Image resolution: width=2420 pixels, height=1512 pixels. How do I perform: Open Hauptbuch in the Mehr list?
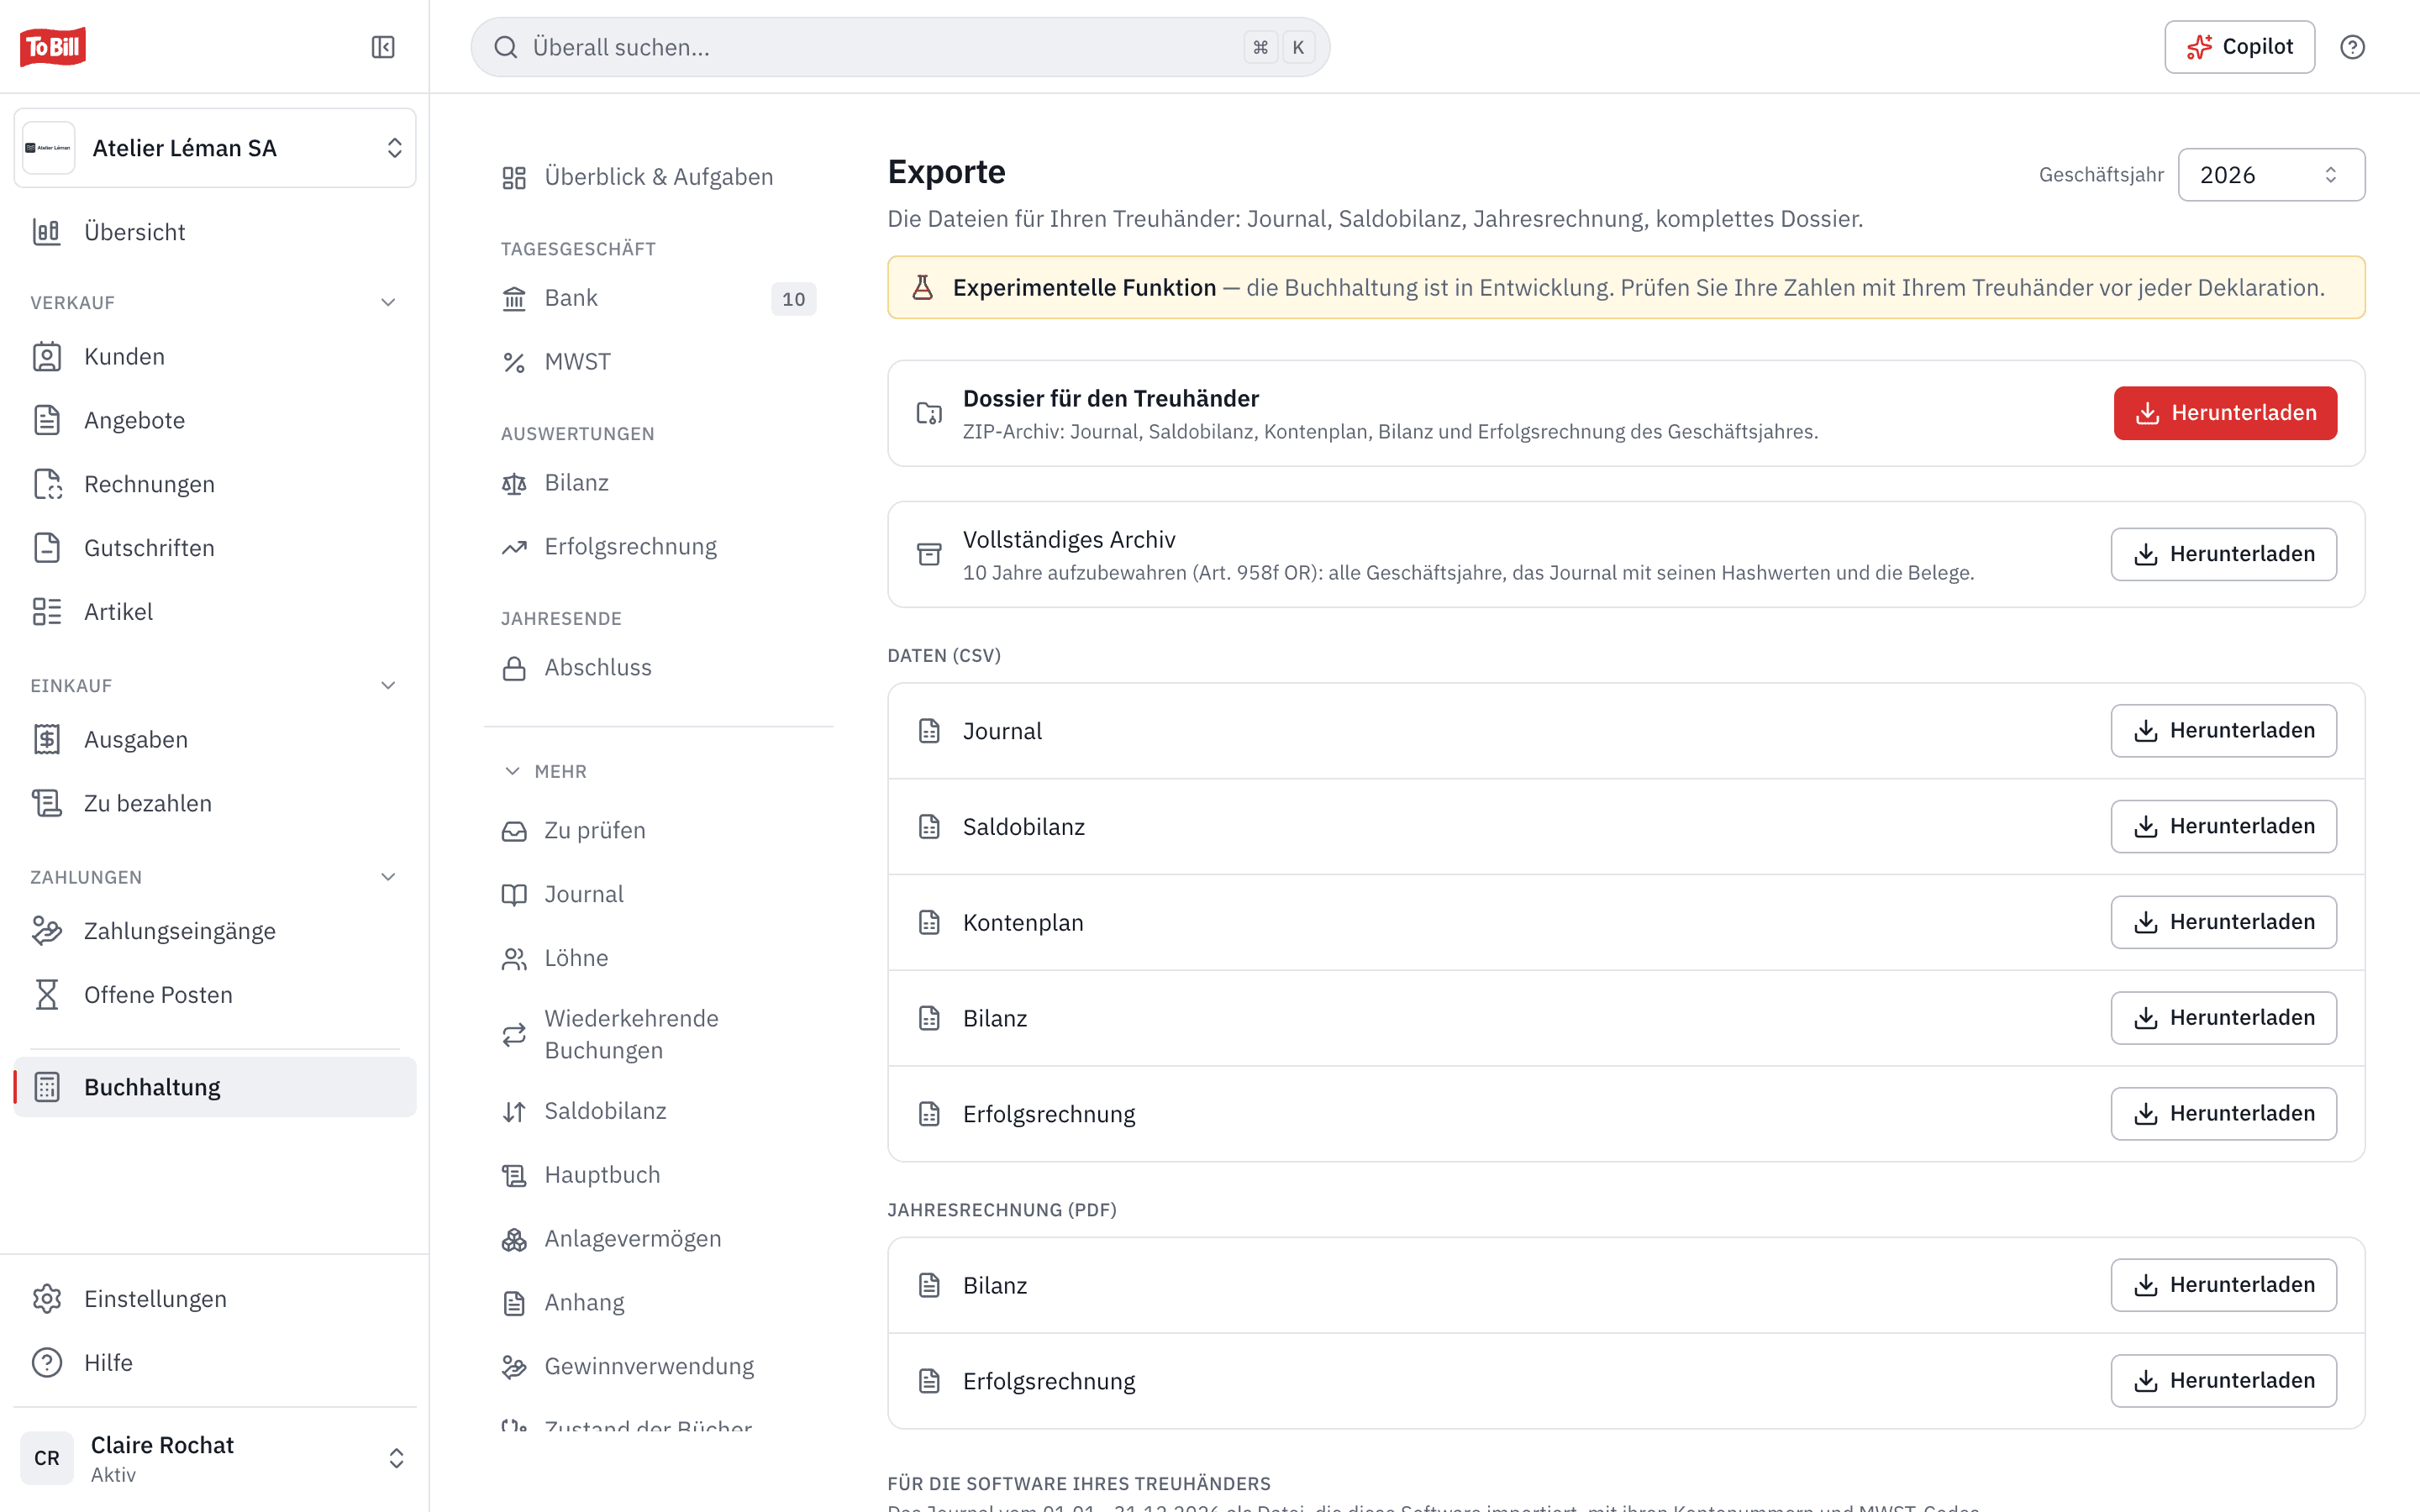point(659,1175)
